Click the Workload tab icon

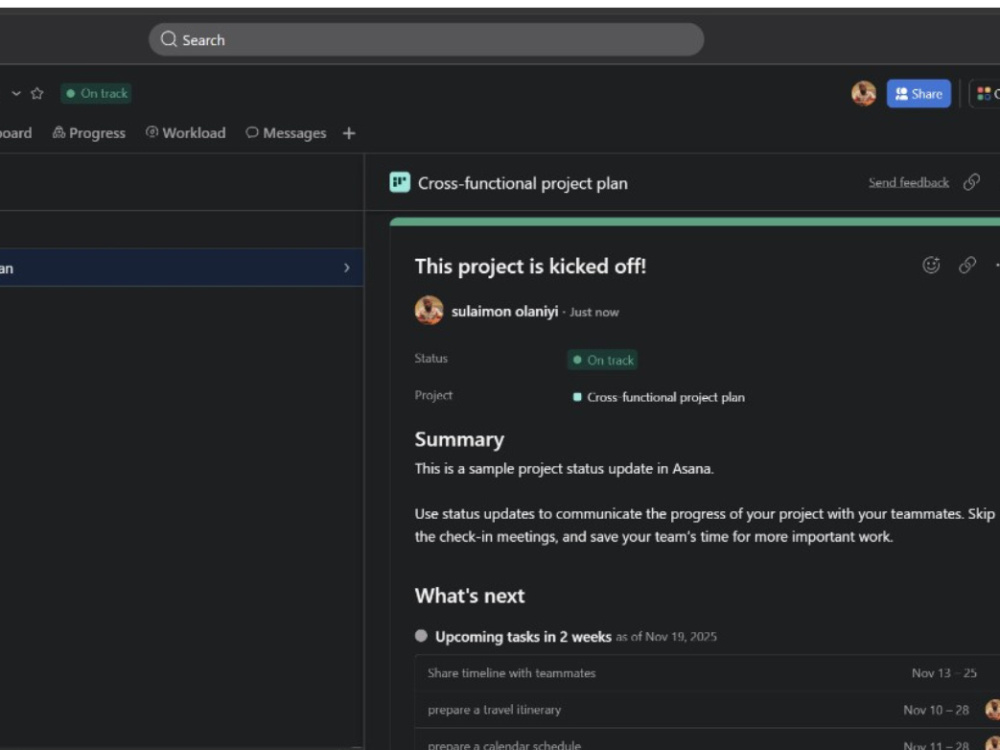click(152, 132)
